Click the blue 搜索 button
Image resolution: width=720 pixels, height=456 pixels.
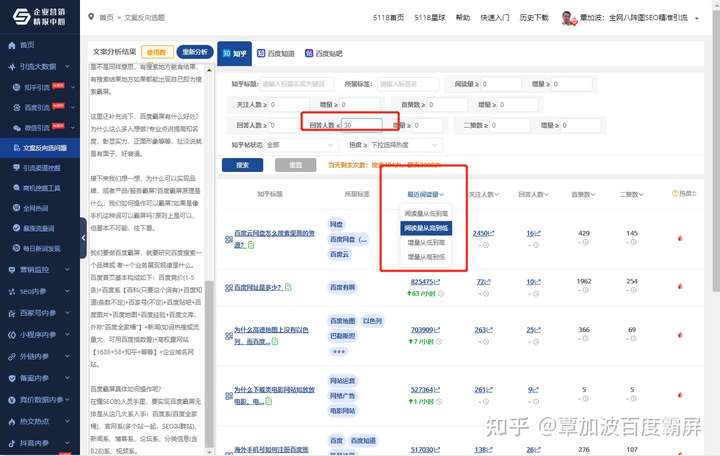pyautogui.click(x=242, y=165)
